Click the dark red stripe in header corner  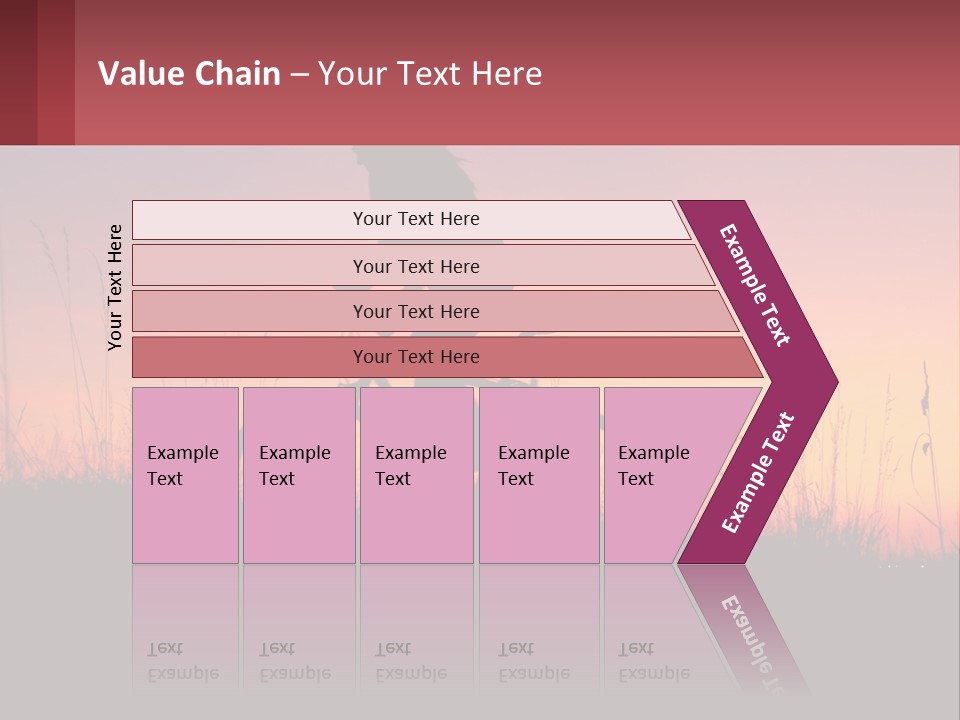tap(18, 72)
